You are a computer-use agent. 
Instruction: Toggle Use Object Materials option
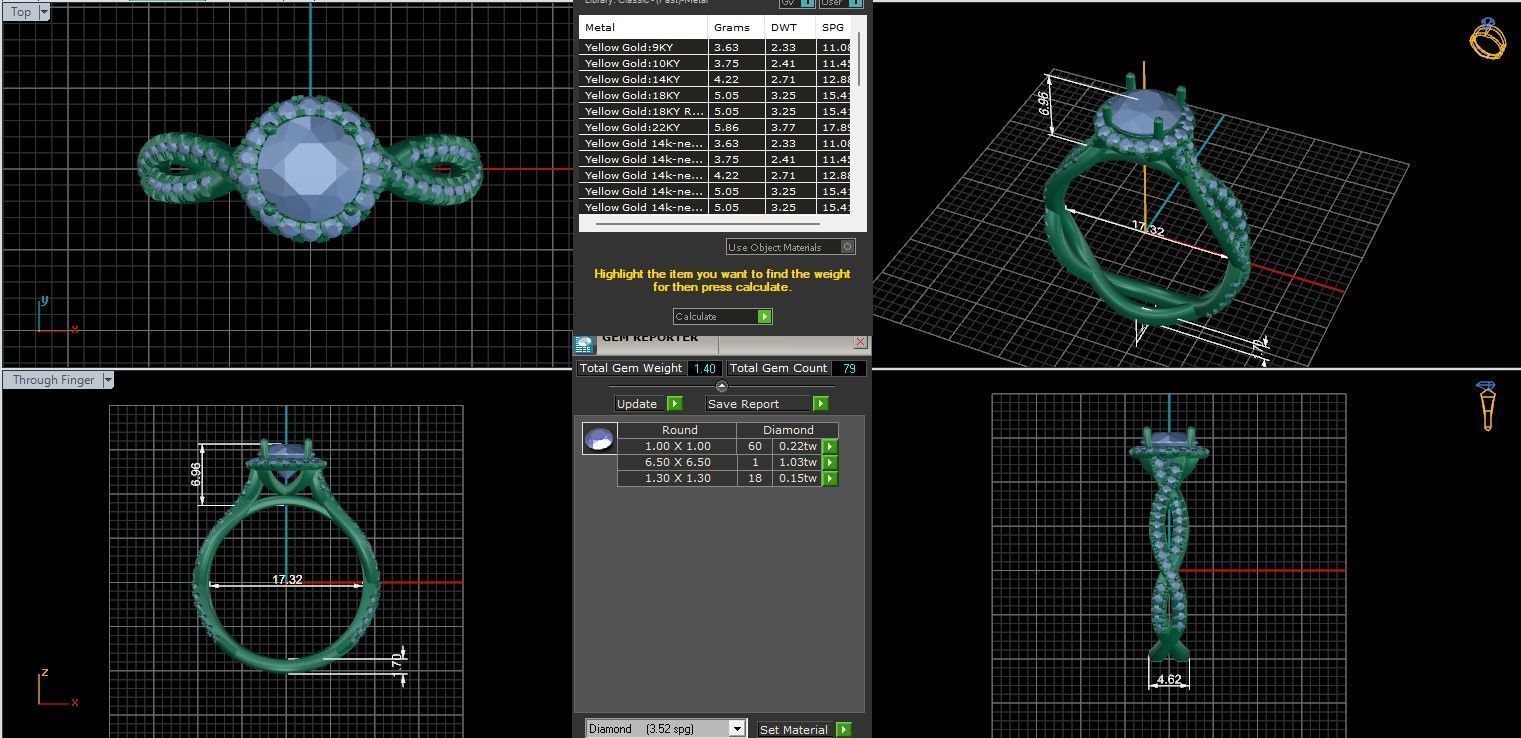(848, 247)
